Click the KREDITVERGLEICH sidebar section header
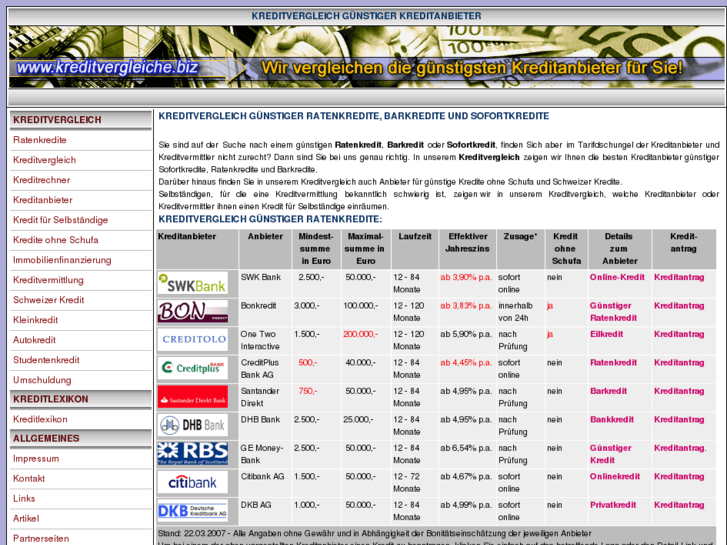Image resolution: width=727 pixels, height=545 pixels. (80, 120)
